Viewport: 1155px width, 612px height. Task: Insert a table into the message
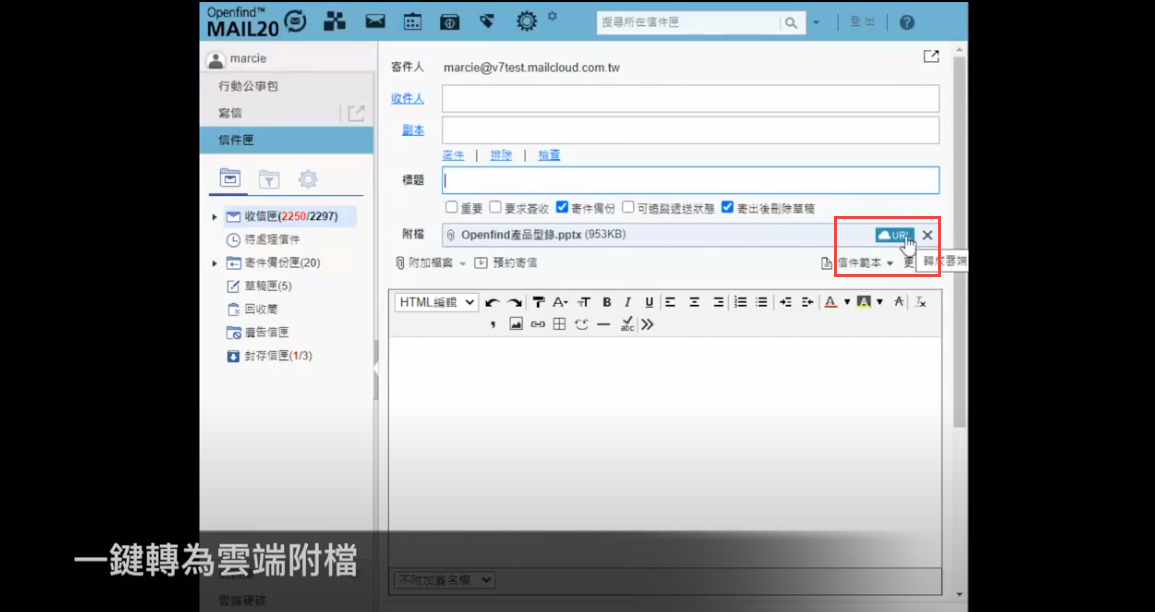[559, 324]
